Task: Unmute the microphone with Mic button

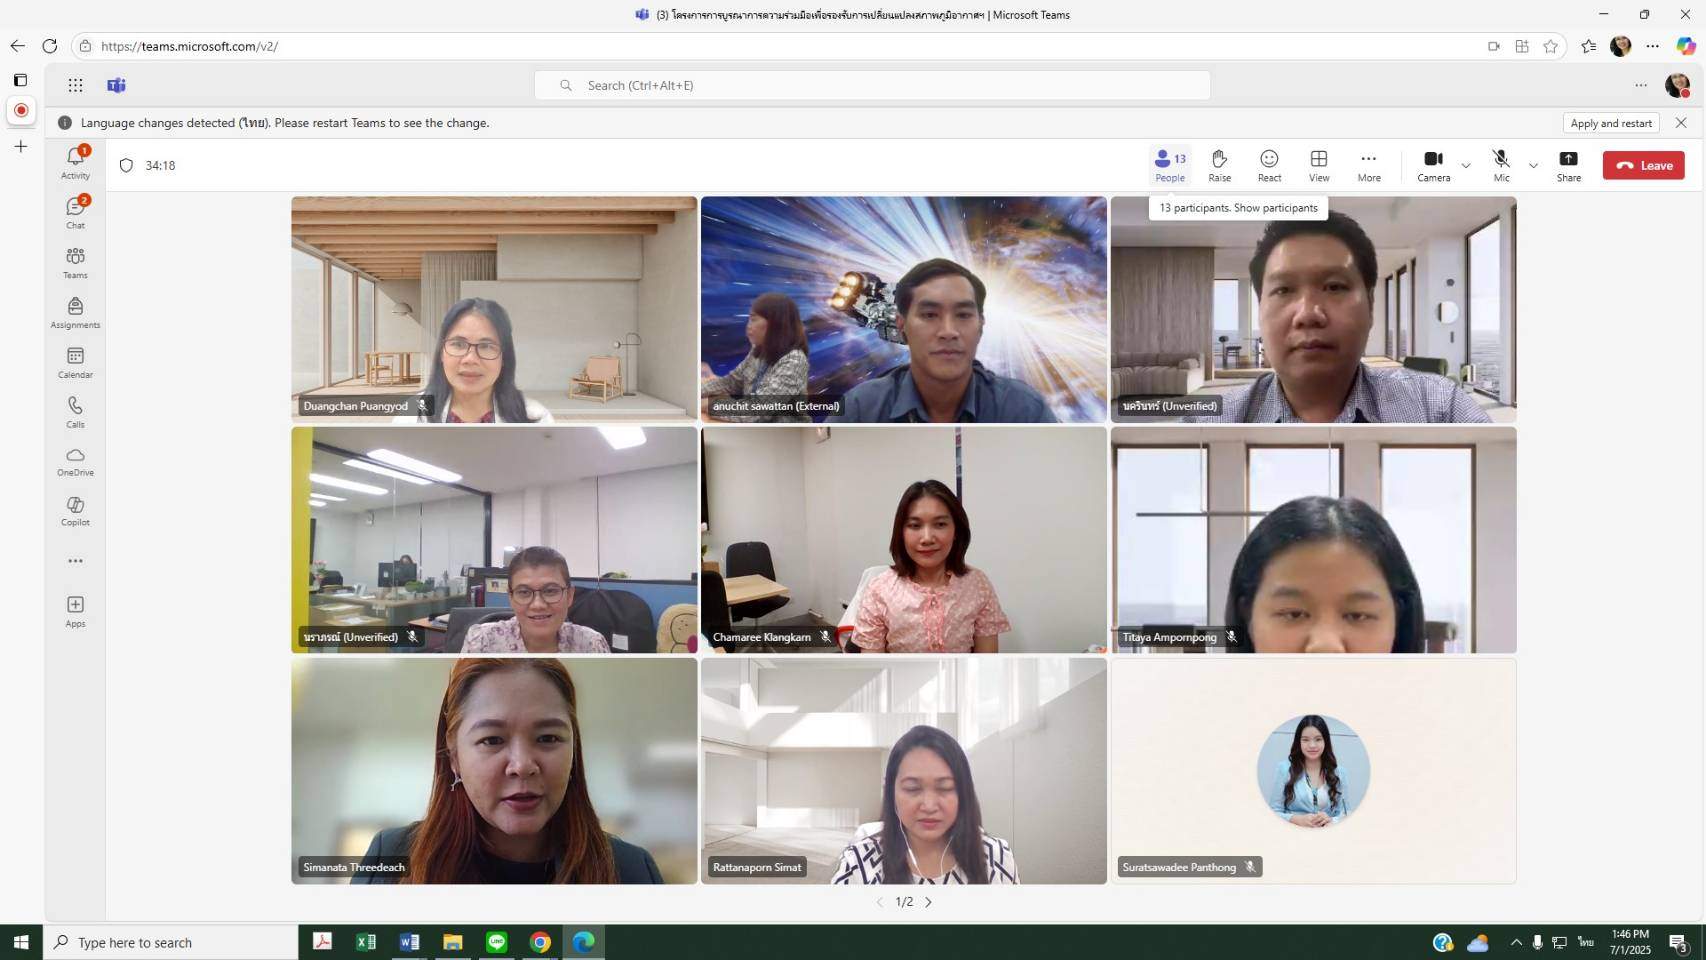Action: coord(1501,165)
